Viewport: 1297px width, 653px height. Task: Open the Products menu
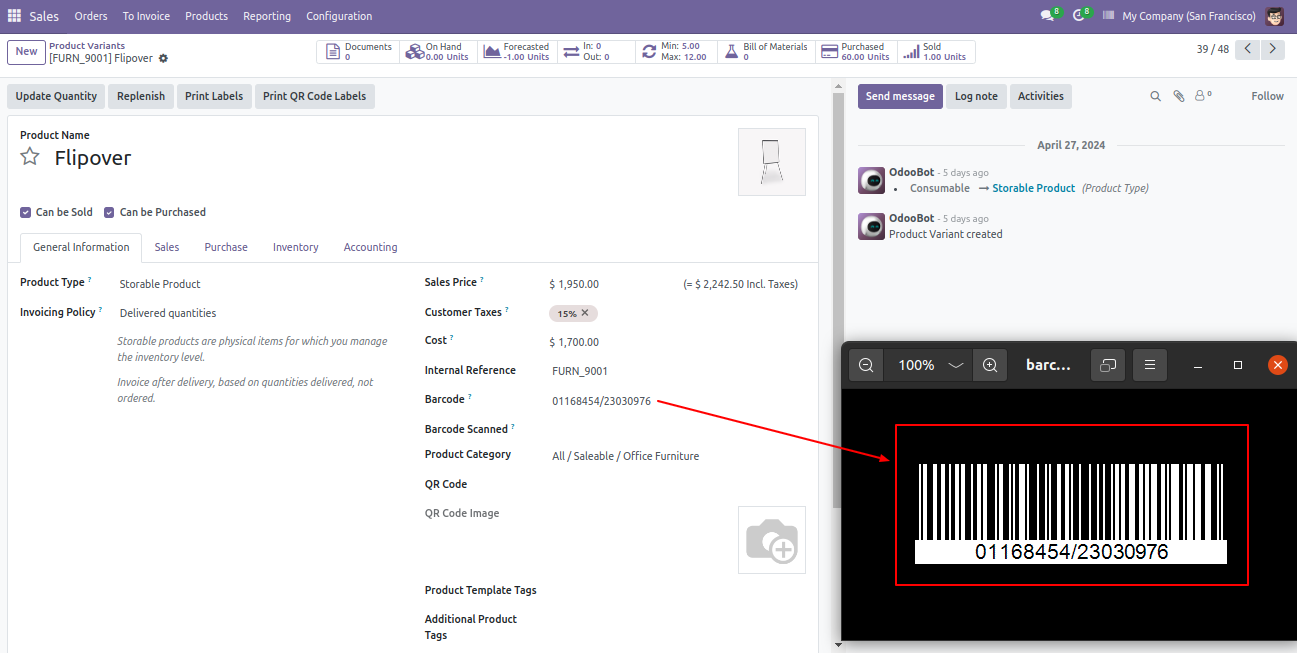coord(206,16)
